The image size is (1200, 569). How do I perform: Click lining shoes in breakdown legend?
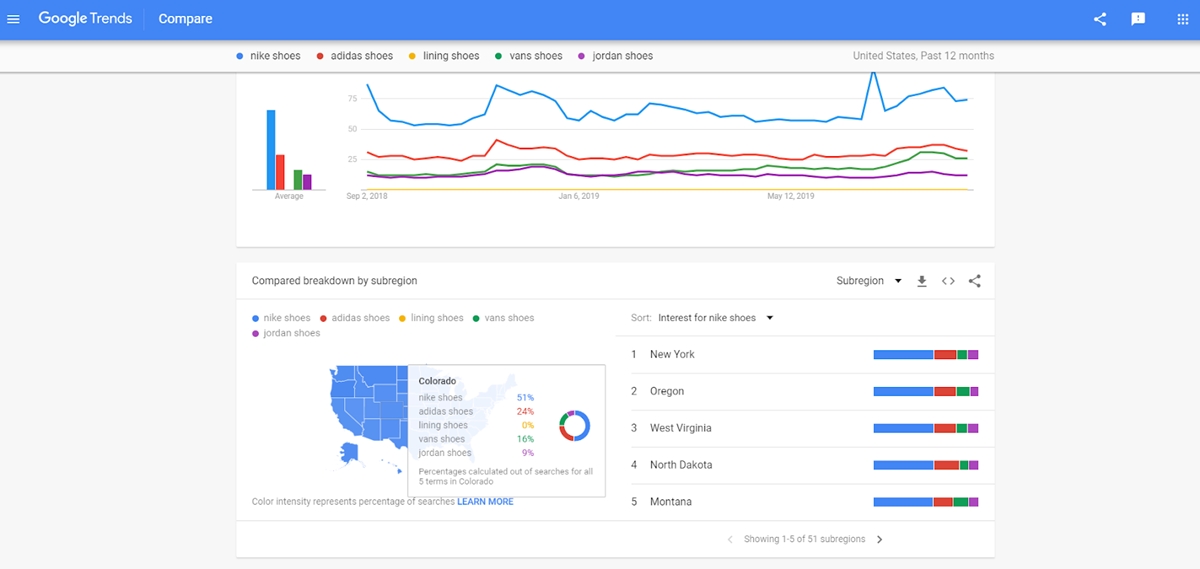point(432,318)
